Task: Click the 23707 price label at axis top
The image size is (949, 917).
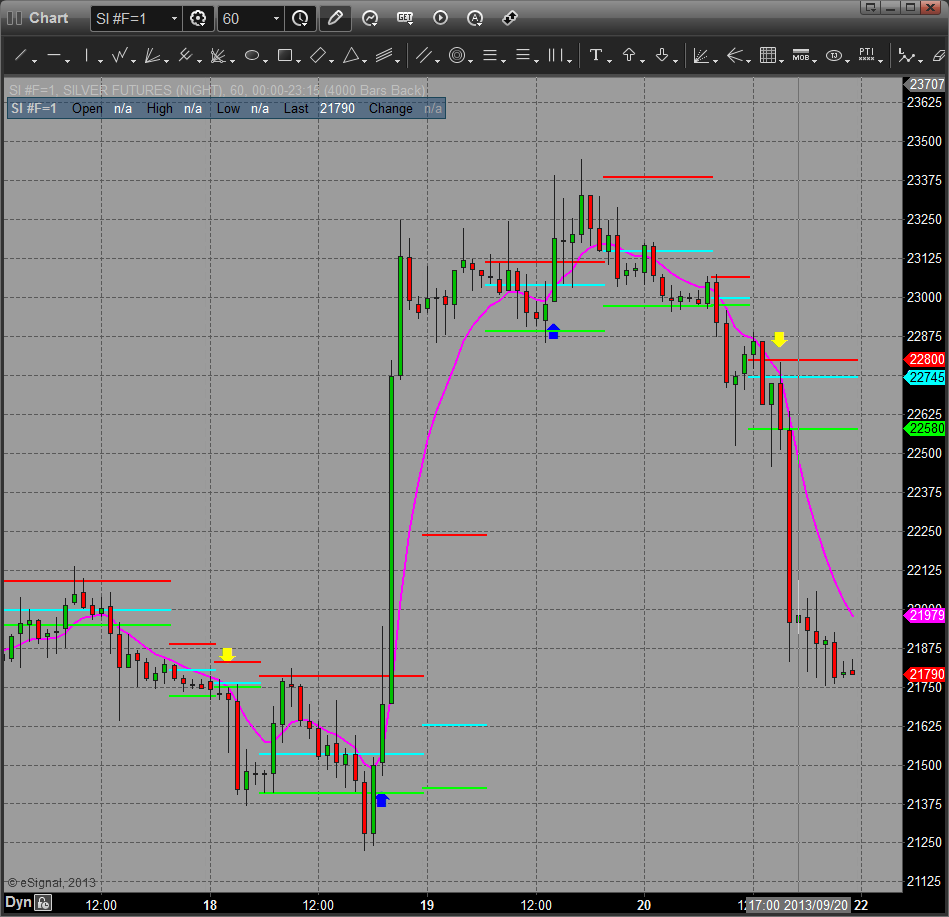Action: click(x=925, y=84)
